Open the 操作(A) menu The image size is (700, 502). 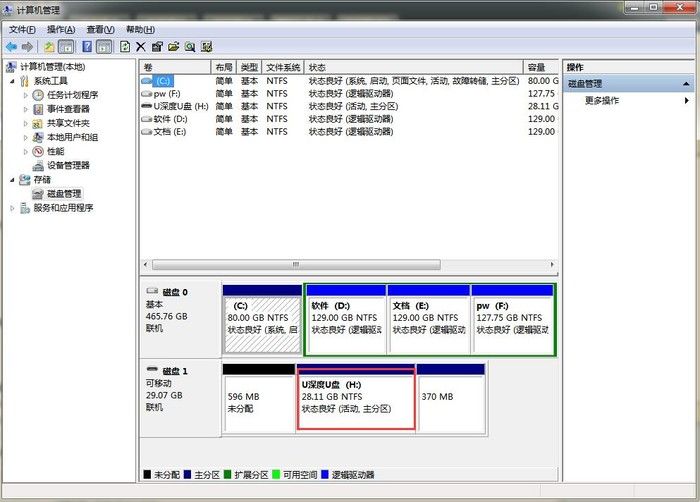[x=60, y=30]
